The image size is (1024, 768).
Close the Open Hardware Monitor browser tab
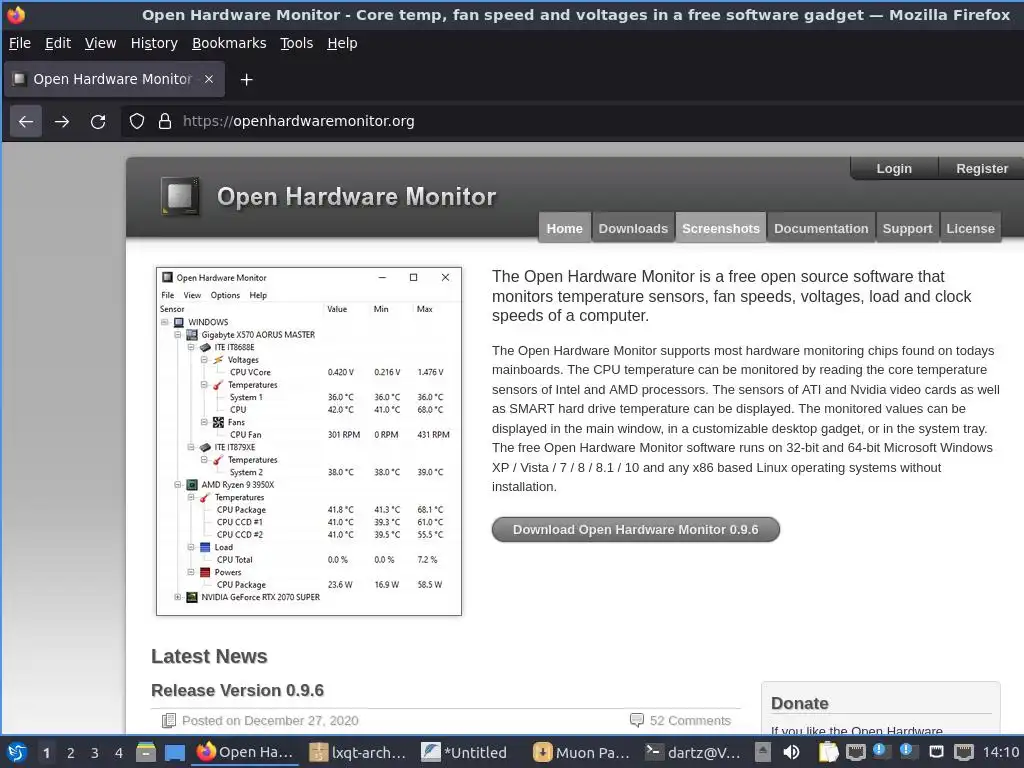[208, 79]
